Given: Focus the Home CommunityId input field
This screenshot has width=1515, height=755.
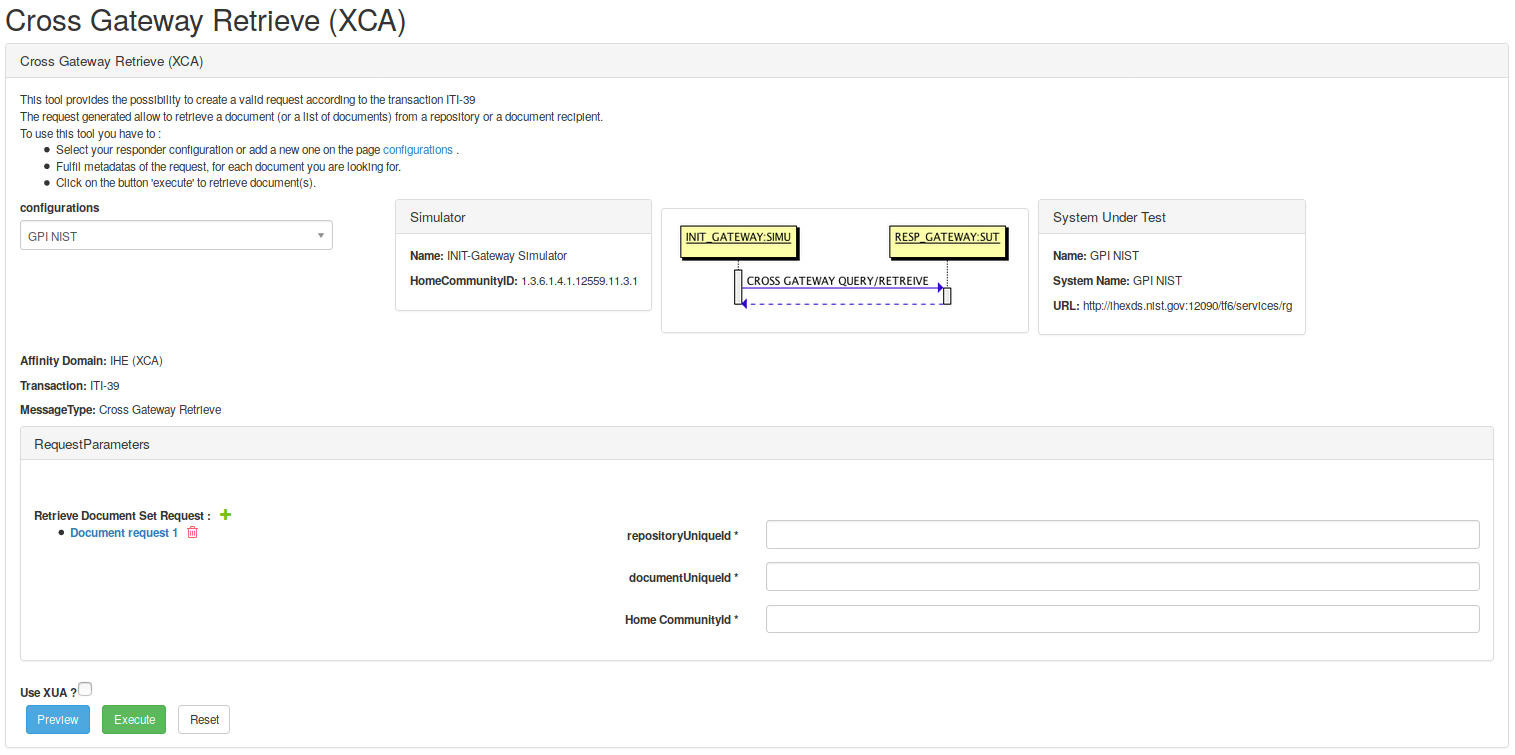Looking at the screenshot, I should pos(1122,619).
